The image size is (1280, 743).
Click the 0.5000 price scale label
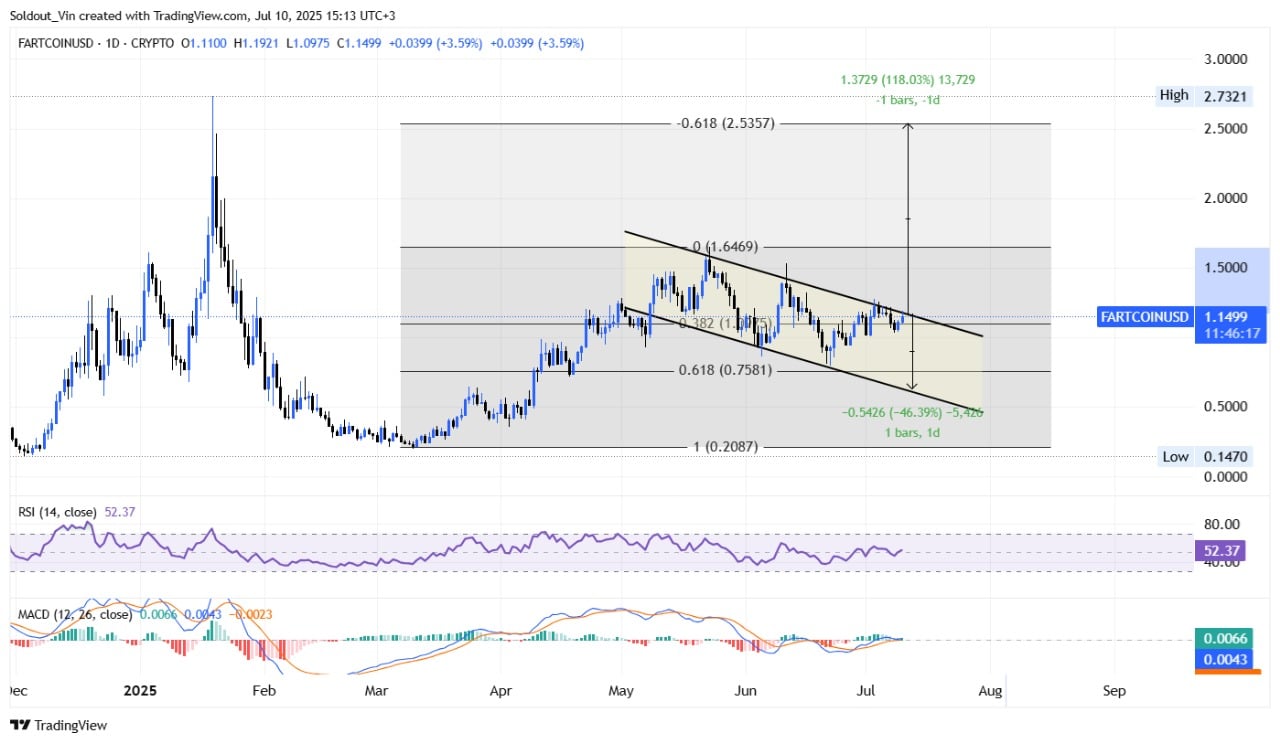[1224, 407]
